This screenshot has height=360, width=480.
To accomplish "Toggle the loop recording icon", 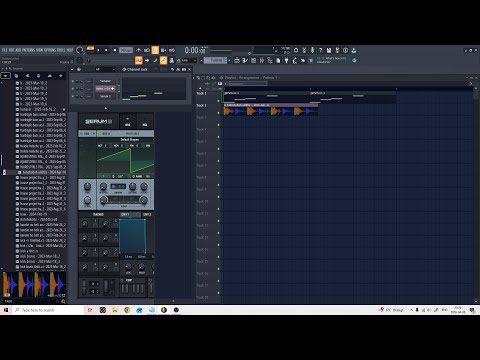I will [x=172, y=50].
